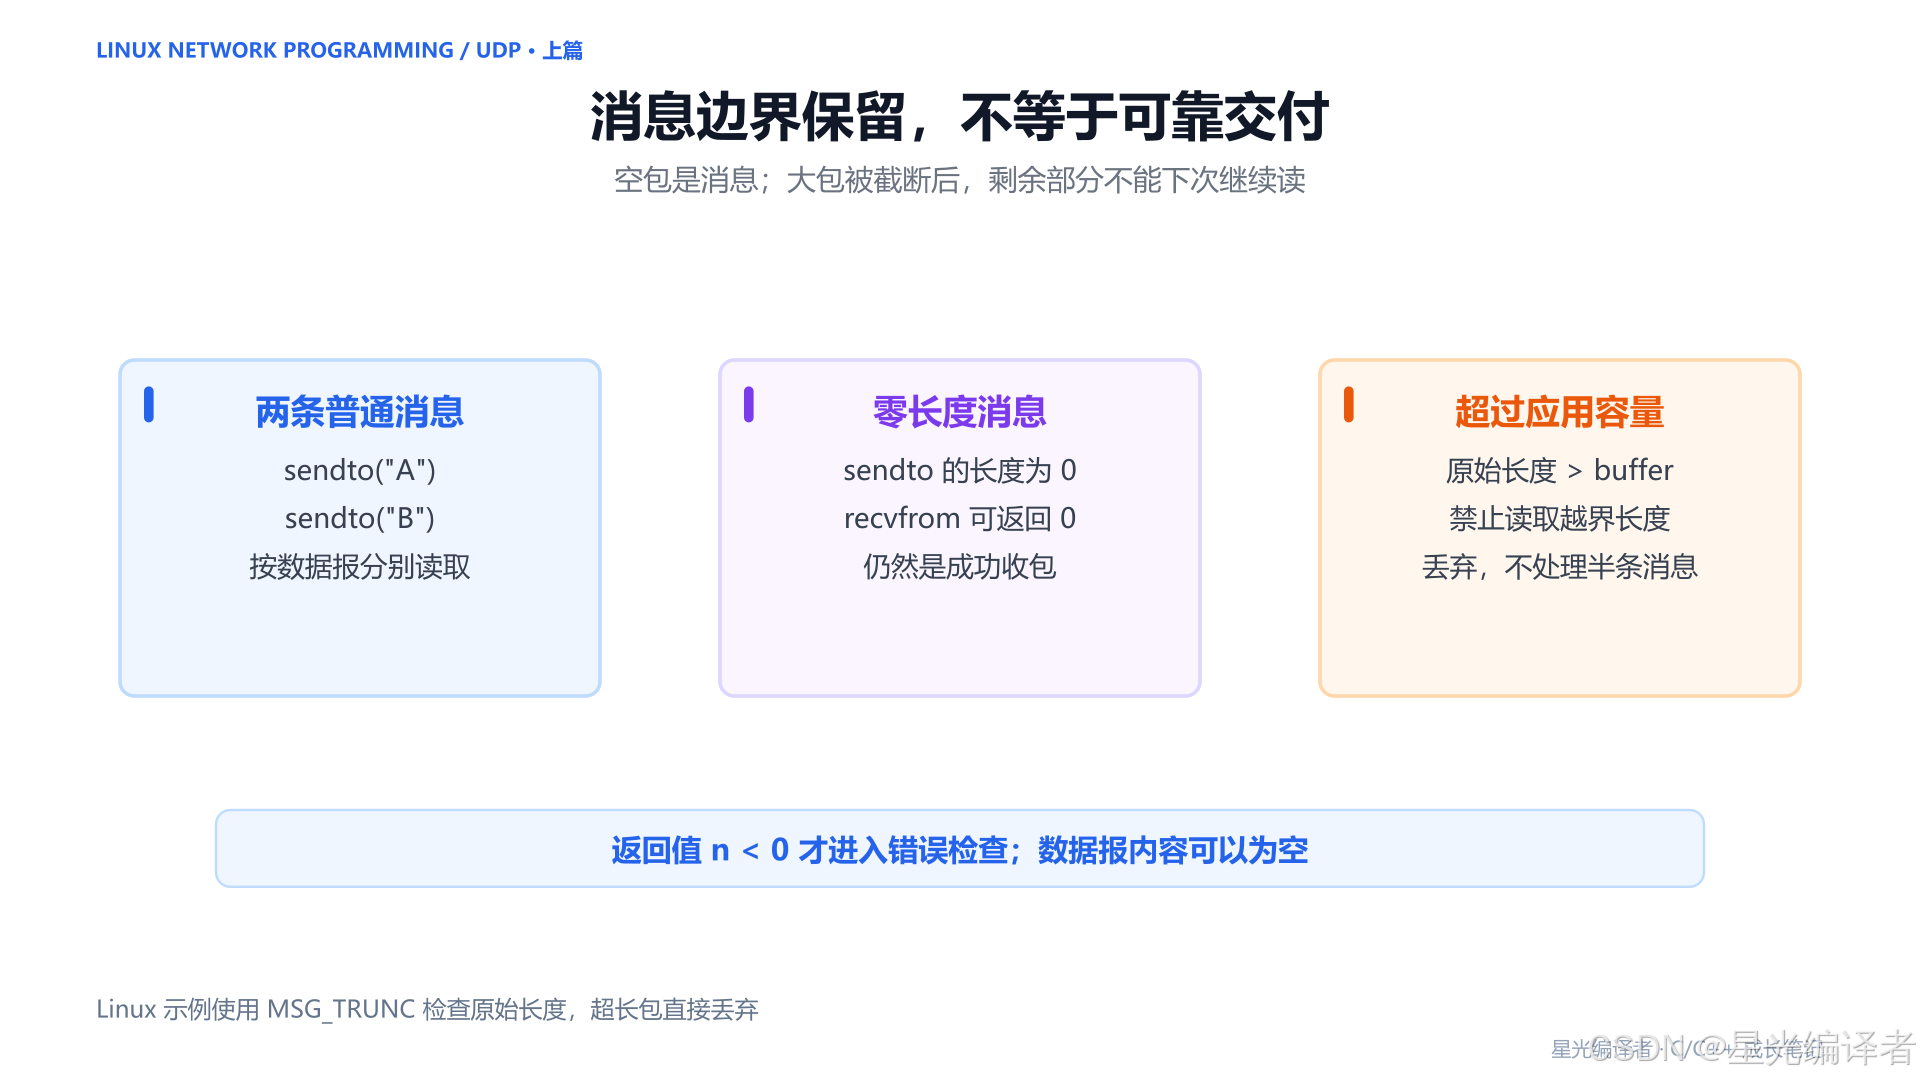Click the text '丢弃，不处理半条消息'

(x=1559, y=567)
